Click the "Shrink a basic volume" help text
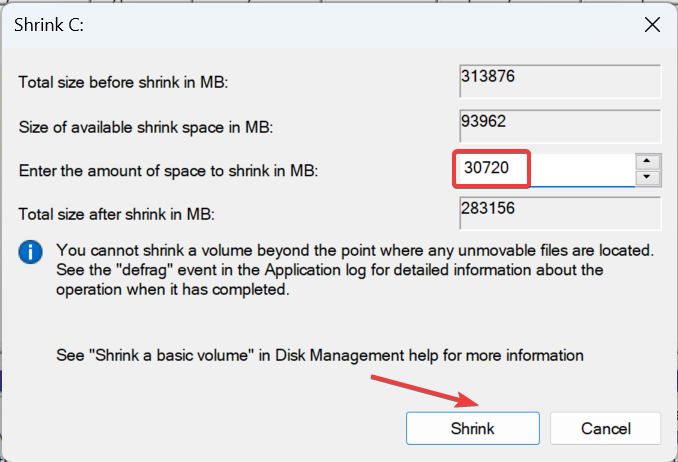The width and height of the screenshot is (678, 462). pos(320,355)
